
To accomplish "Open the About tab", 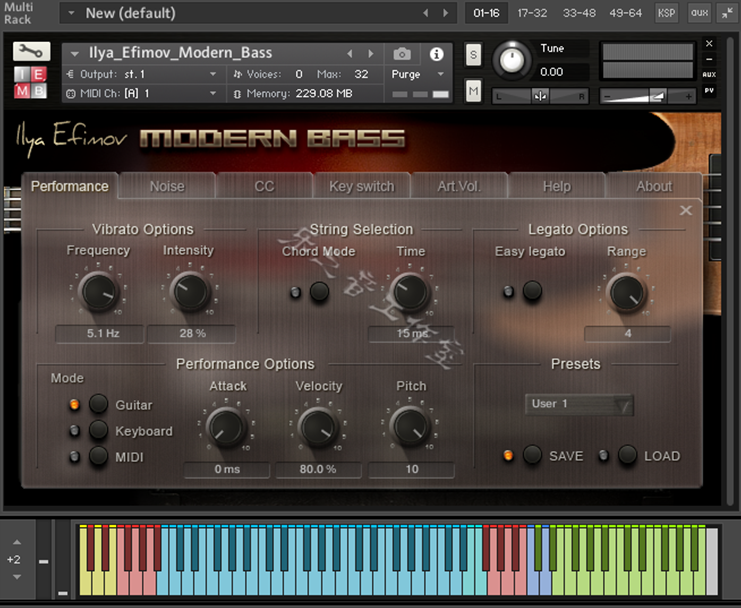I will coord(654,187).
